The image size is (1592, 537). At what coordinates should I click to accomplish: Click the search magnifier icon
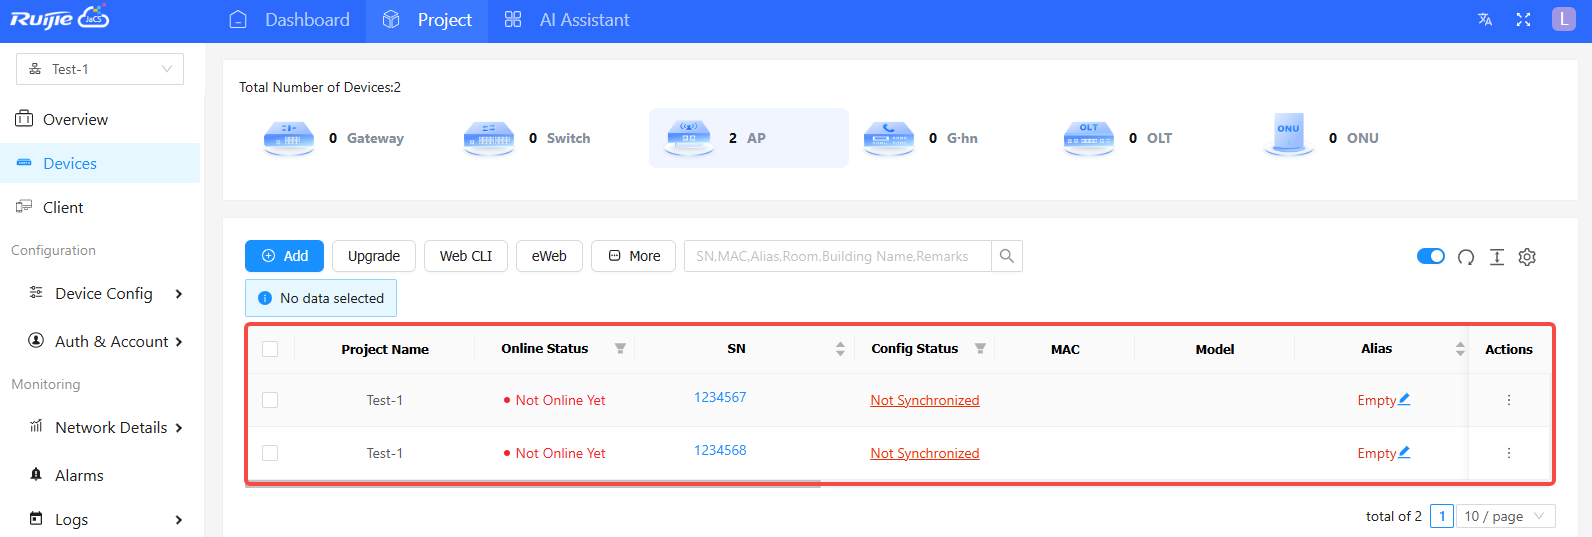pyautogui.click(x=1006, y=256)
